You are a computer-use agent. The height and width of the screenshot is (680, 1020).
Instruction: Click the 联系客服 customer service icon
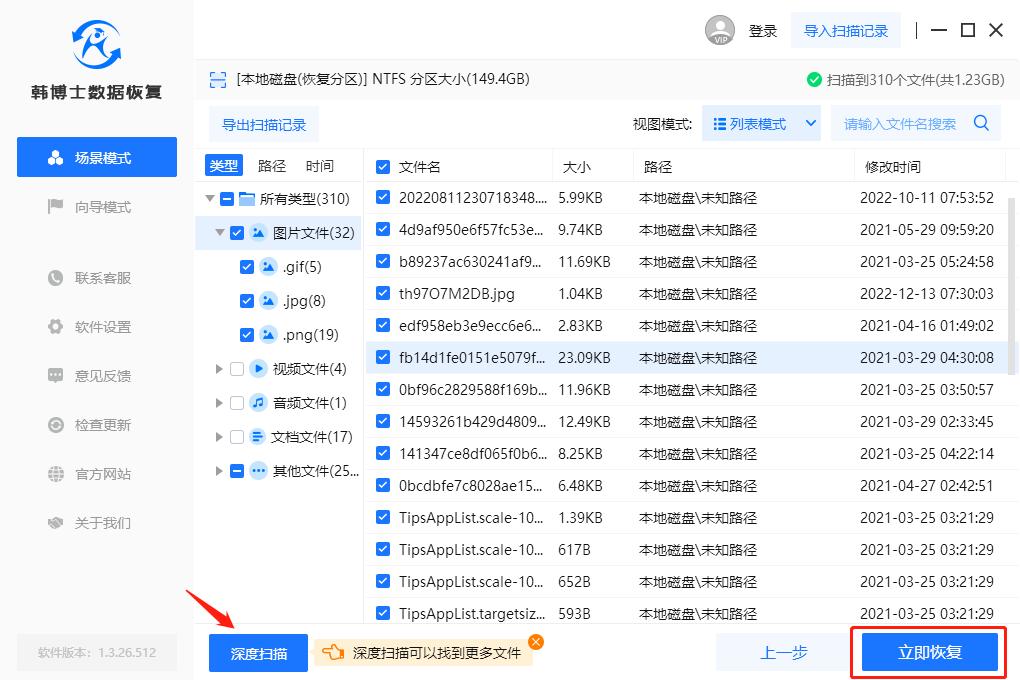[x=57, y=278]
